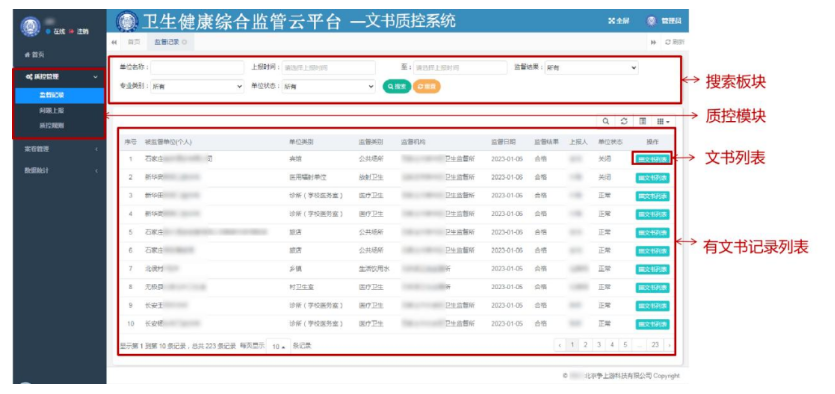Viewport: 835px width, 394px height.
Task: Click the 刷新 refresh button
Action: (x=675, y=42)
